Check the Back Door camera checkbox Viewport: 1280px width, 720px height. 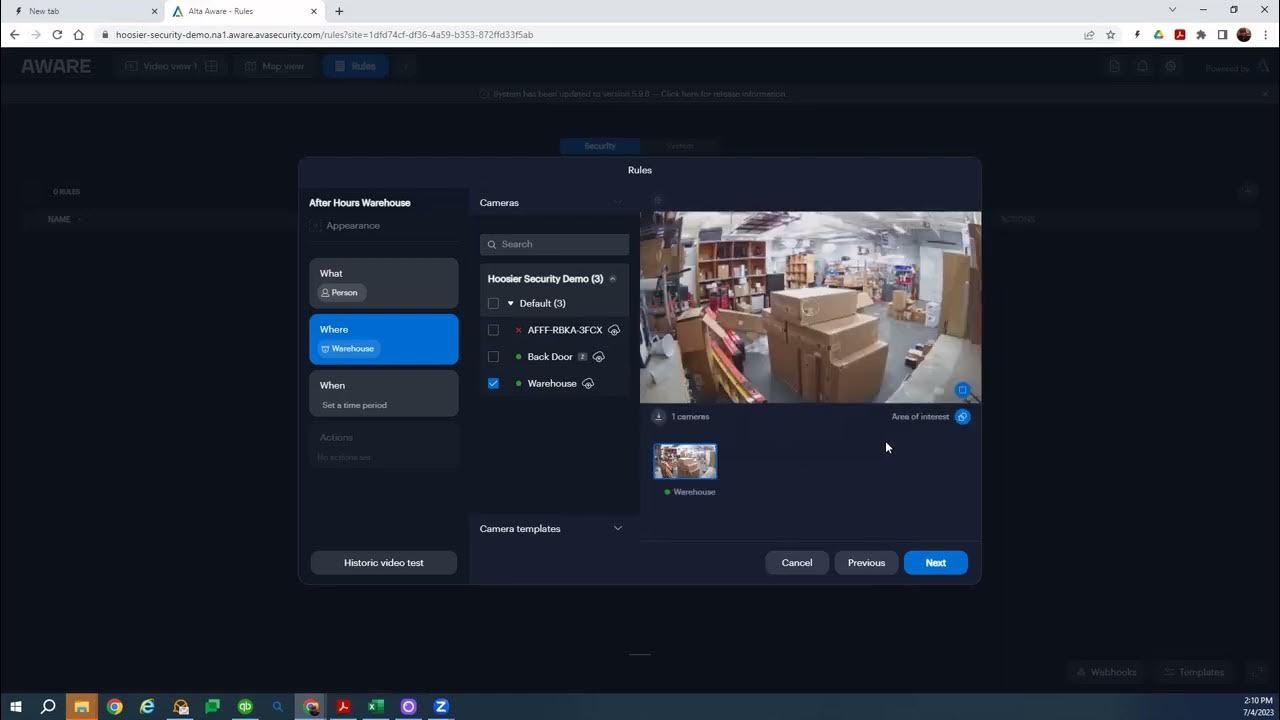(x=493, y=357)
